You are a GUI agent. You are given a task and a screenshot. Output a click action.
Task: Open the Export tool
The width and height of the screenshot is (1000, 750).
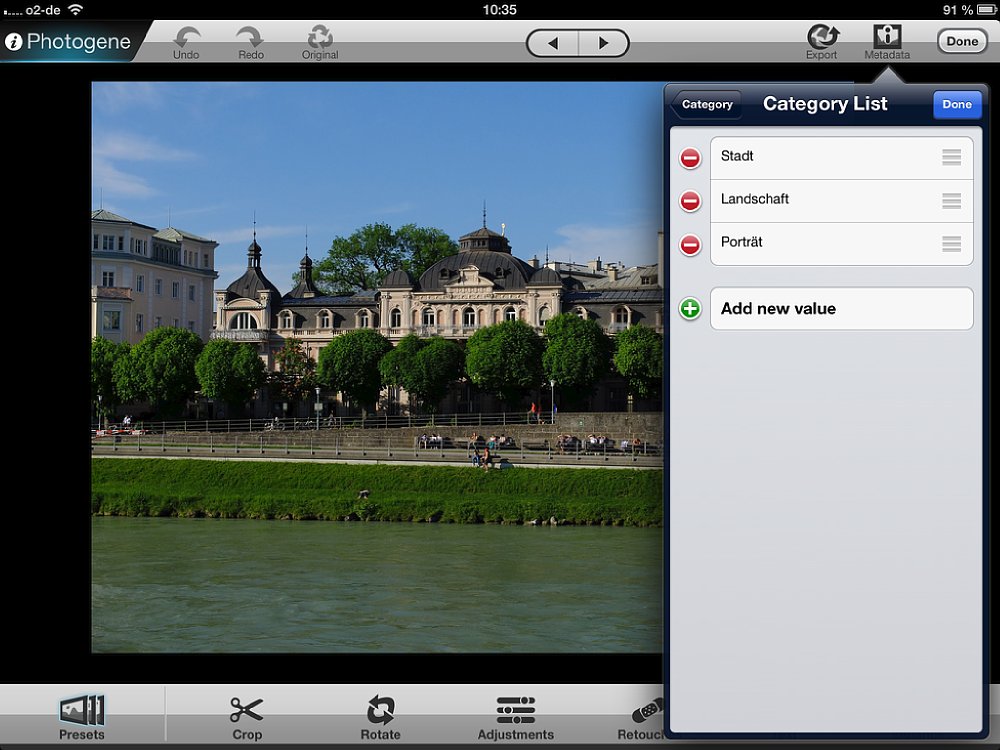click(x=822, y=38)
